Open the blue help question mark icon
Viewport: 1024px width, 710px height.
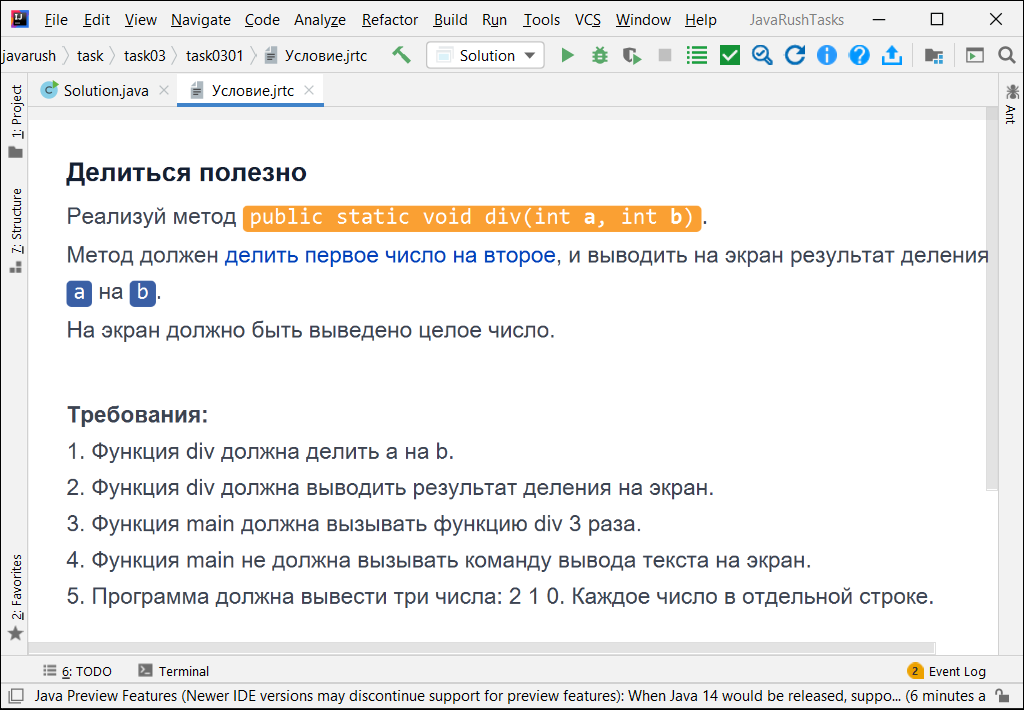click(859, 56)
